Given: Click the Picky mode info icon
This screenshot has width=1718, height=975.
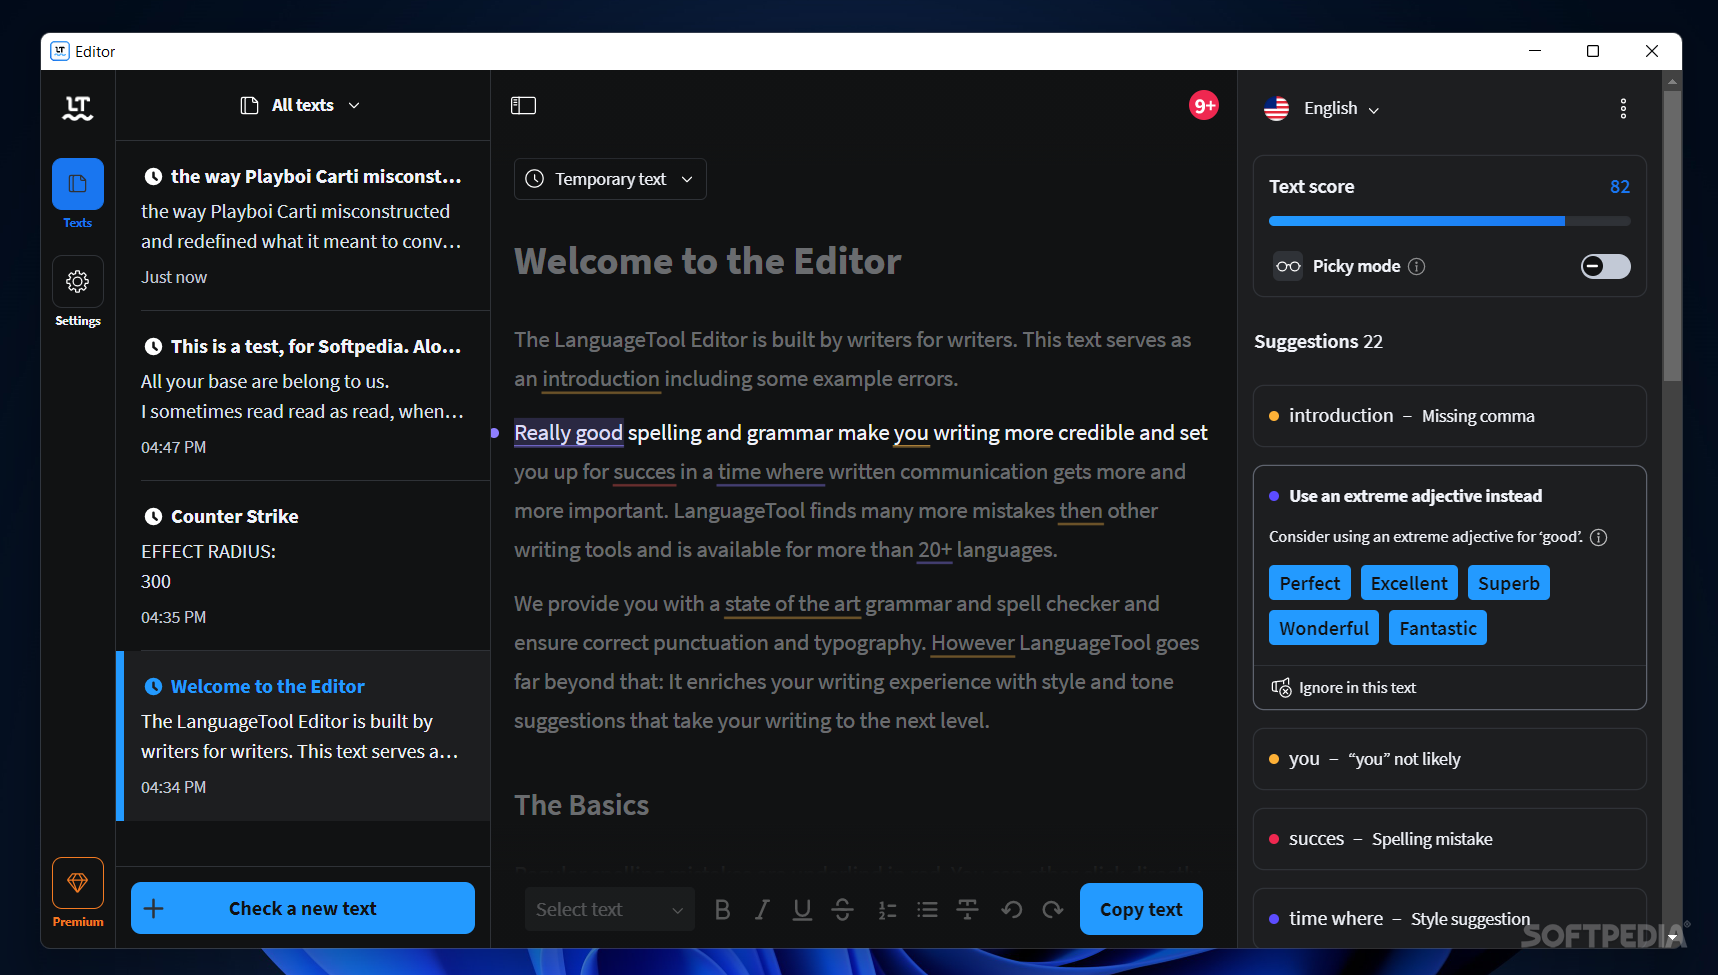Looking at the screenshot, I should (1416, 266).
